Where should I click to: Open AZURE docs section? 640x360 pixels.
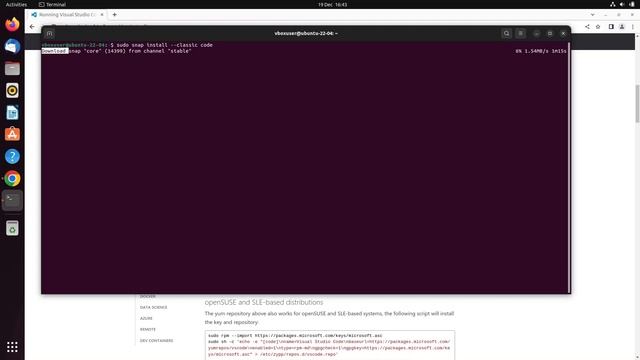click(146, 318)
